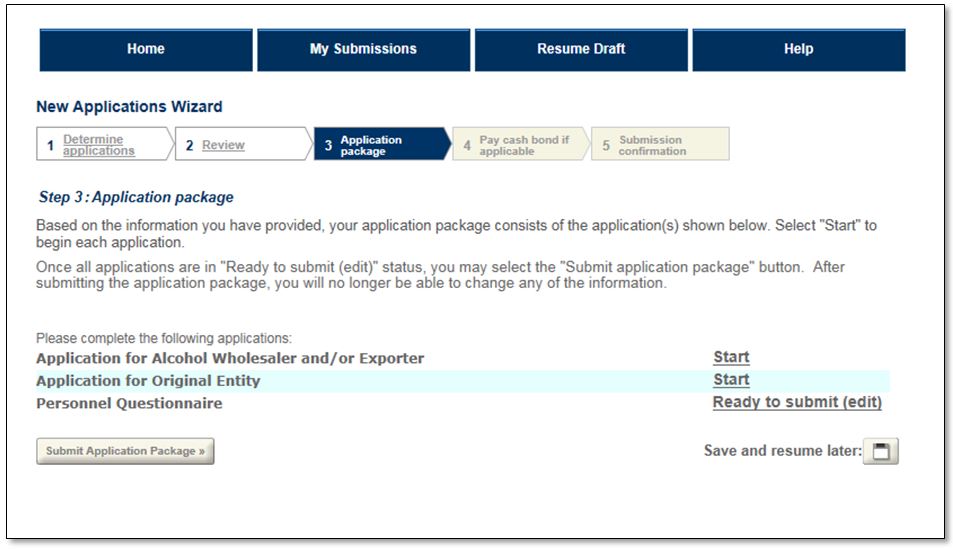This screenshot has height=549, width=953.
Task: Click the Step 3: Application package heading
Action: [135, 198]
